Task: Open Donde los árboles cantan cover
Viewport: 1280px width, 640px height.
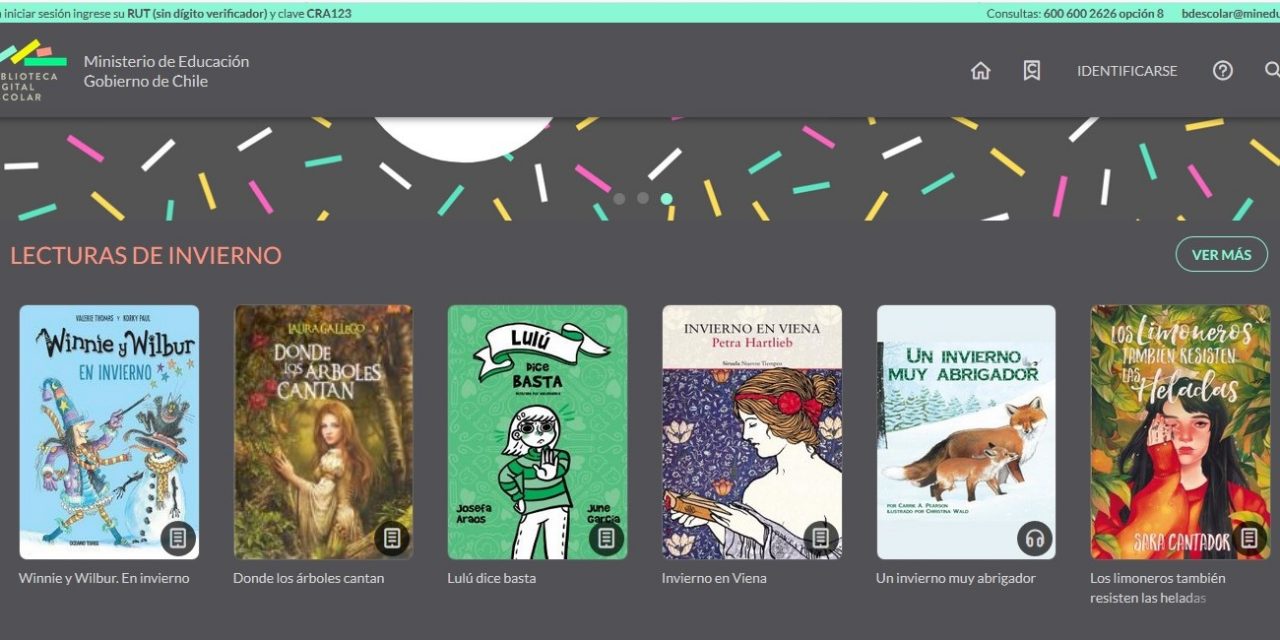Action: coord(323,432)
